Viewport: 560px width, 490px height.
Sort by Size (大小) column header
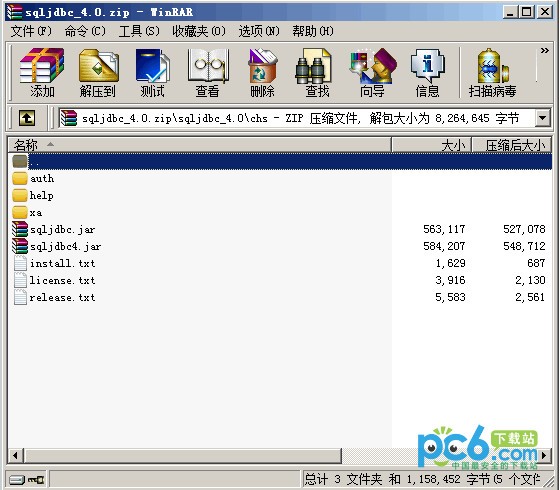(x=431, y=145)
